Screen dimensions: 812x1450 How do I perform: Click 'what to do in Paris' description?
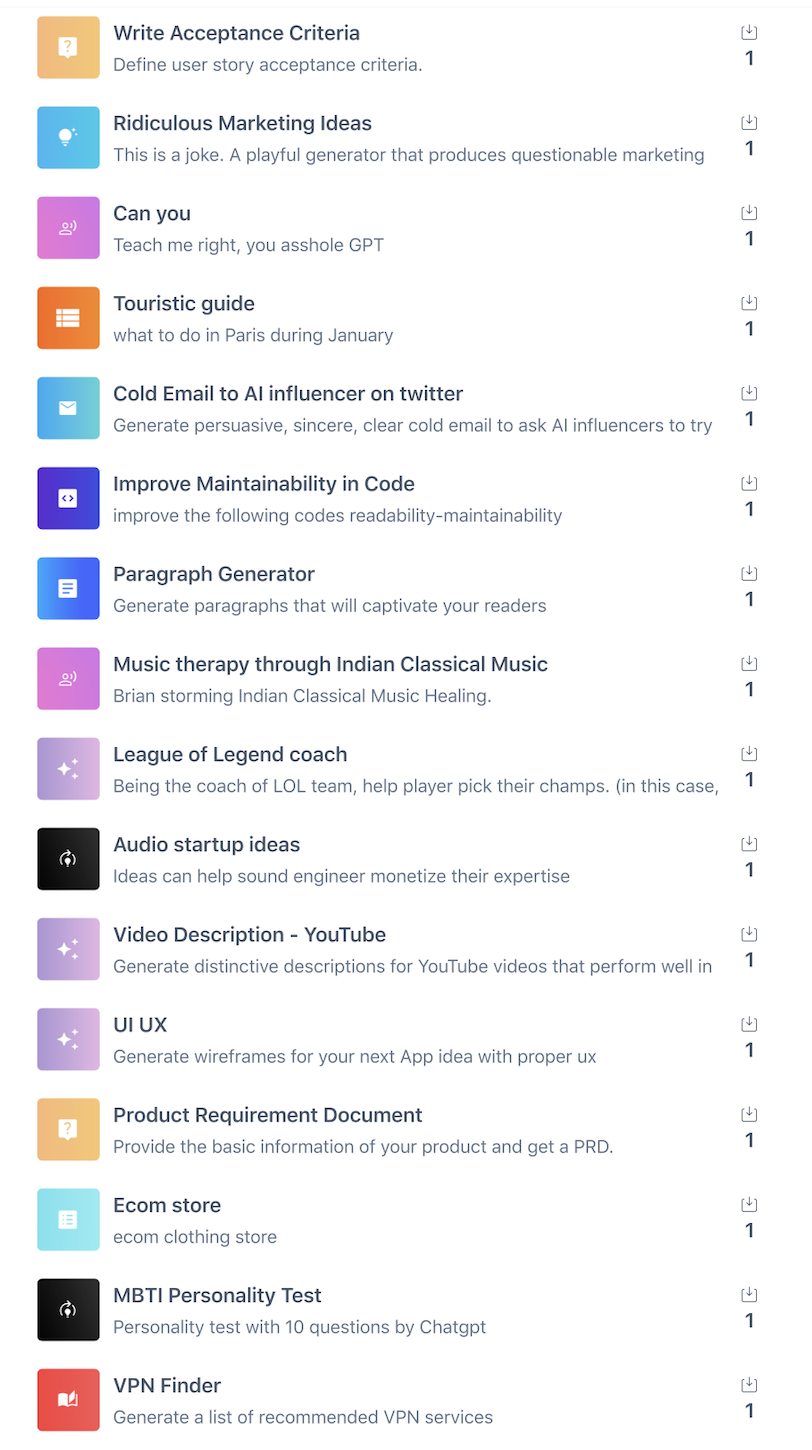coord(253,336)
